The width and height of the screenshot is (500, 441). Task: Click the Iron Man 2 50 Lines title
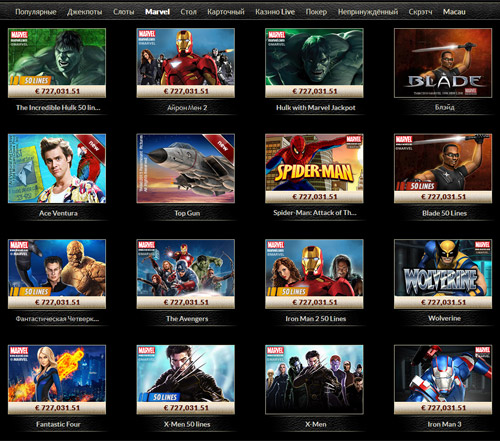click(315, 319)
